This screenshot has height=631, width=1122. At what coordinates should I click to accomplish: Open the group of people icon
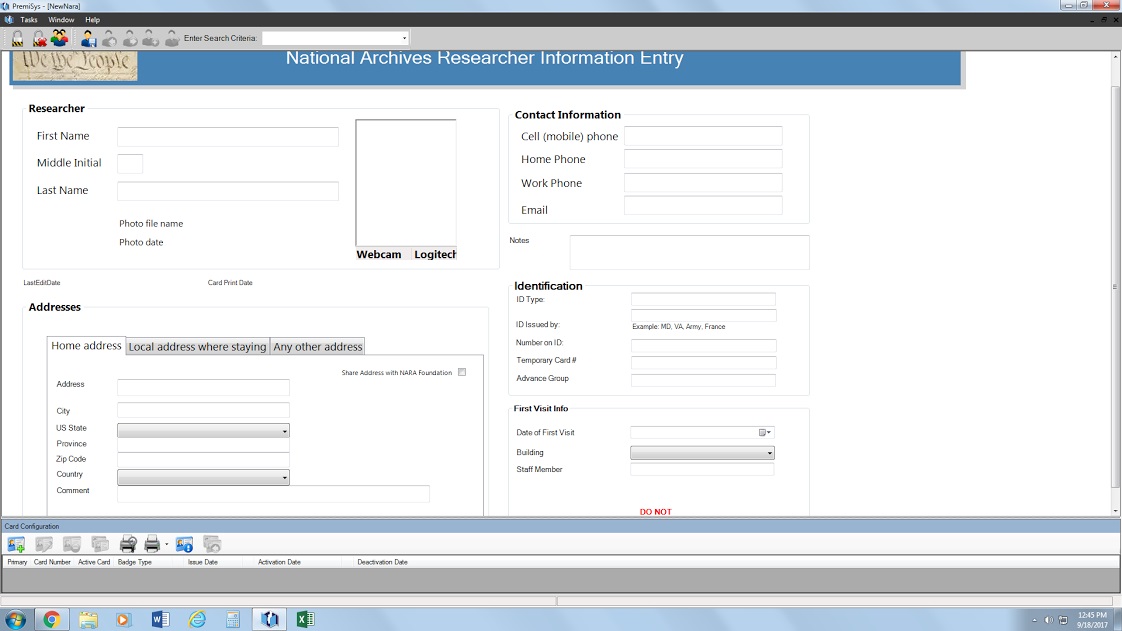point(60,38)
